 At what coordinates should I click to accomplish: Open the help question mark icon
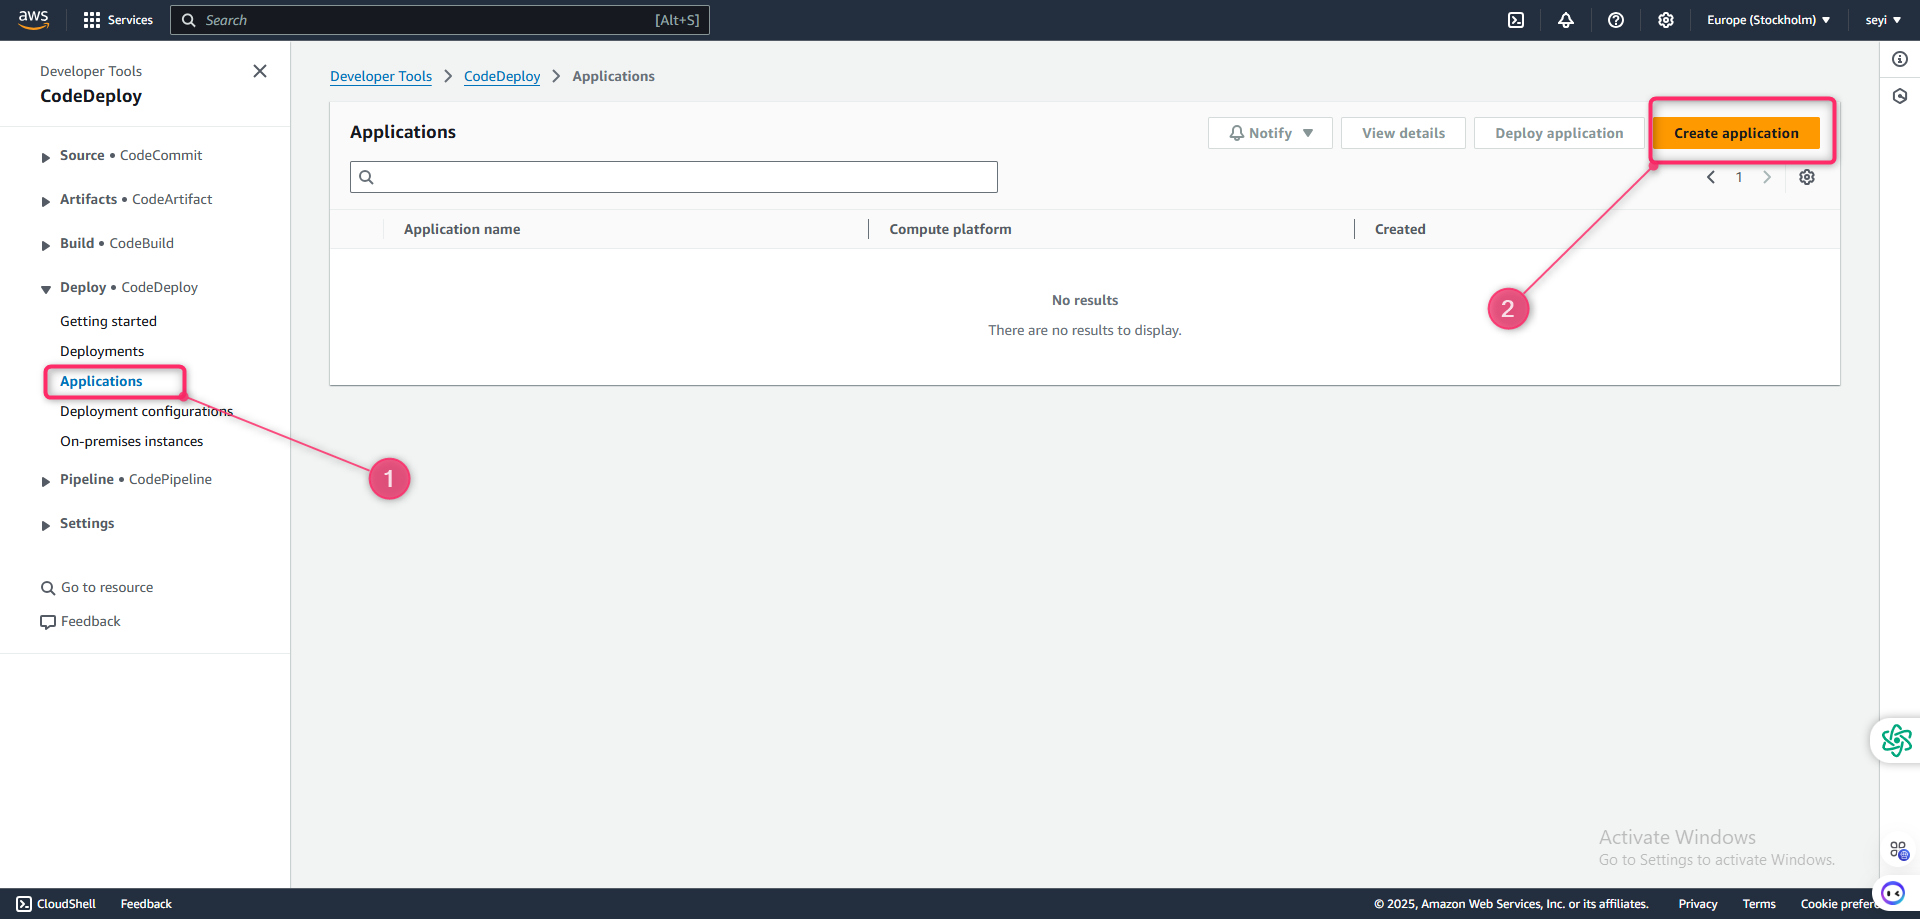(1616, 20)
